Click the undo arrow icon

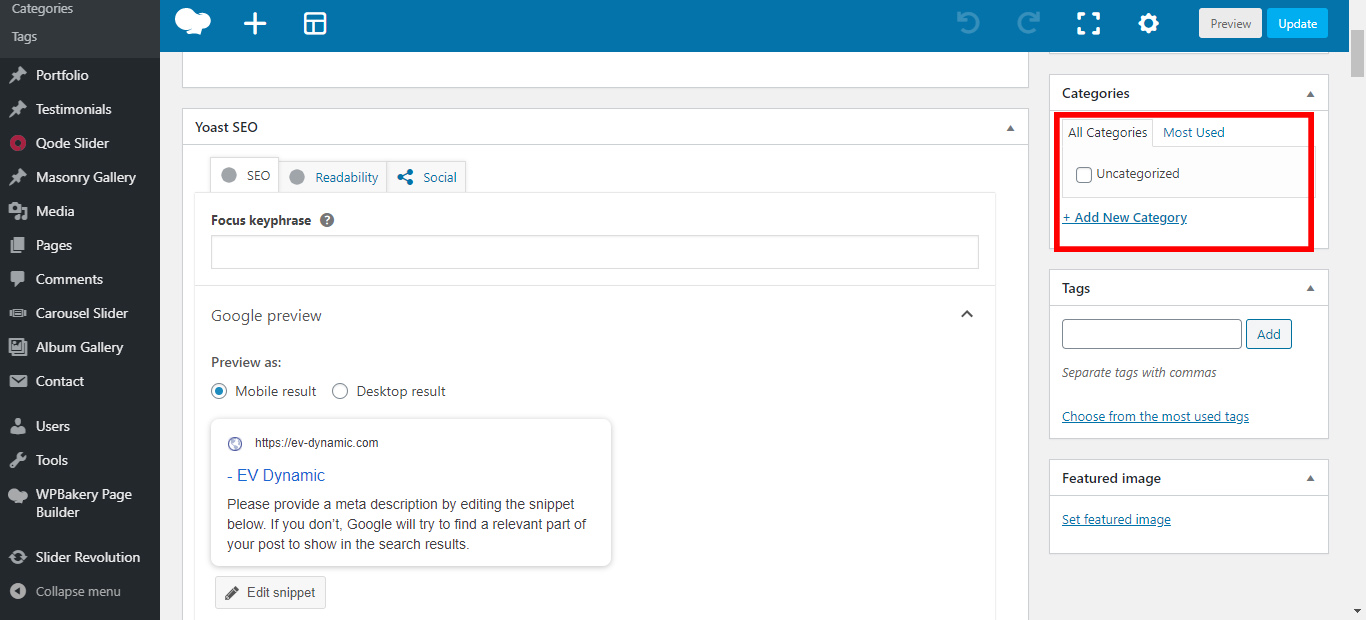[968, 23]
